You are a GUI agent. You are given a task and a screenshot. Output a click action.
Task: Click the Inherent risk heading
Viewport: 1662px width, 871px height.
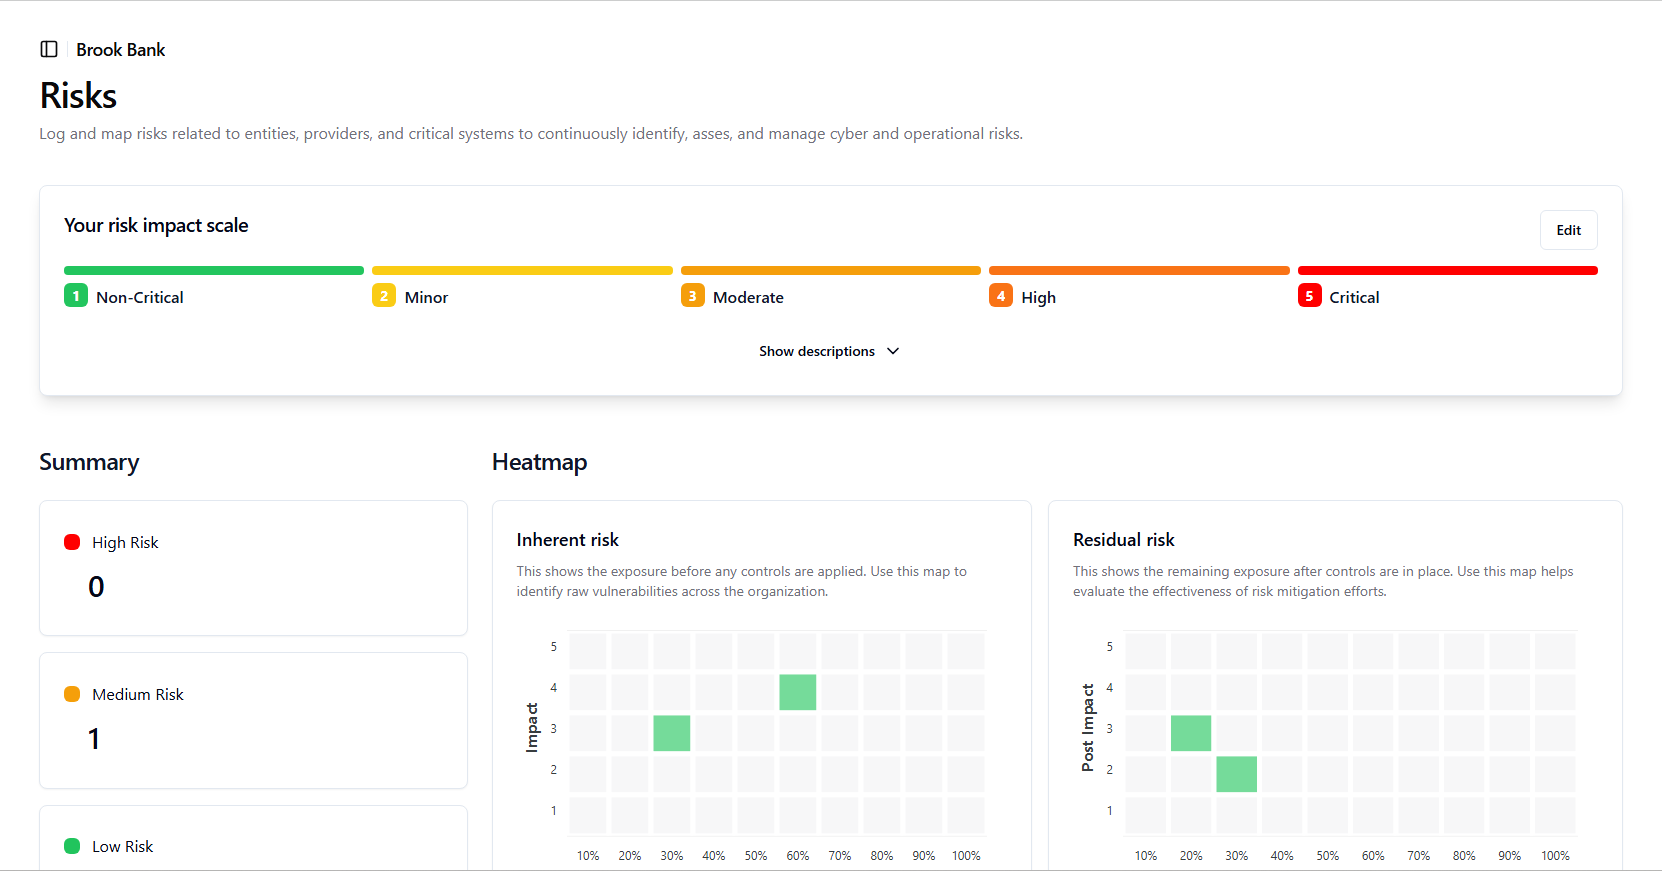tap(567, 540)
